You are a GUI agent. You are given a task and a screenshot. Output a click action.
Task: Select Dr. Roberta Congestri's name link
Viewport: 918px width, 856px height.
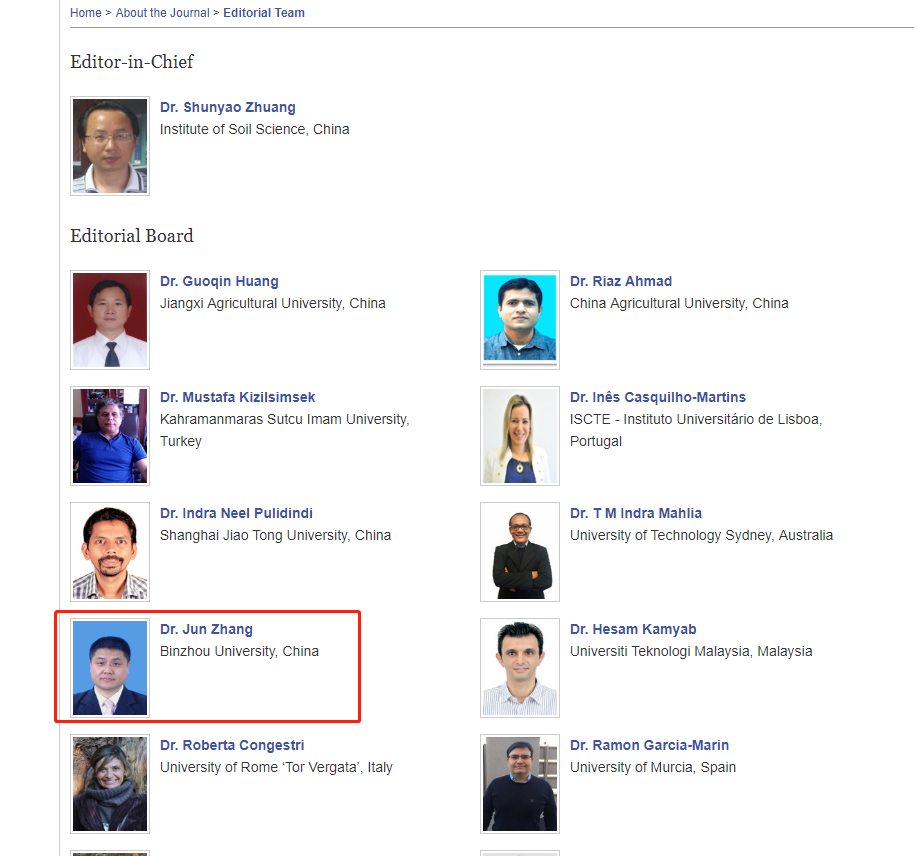(232, 745)
